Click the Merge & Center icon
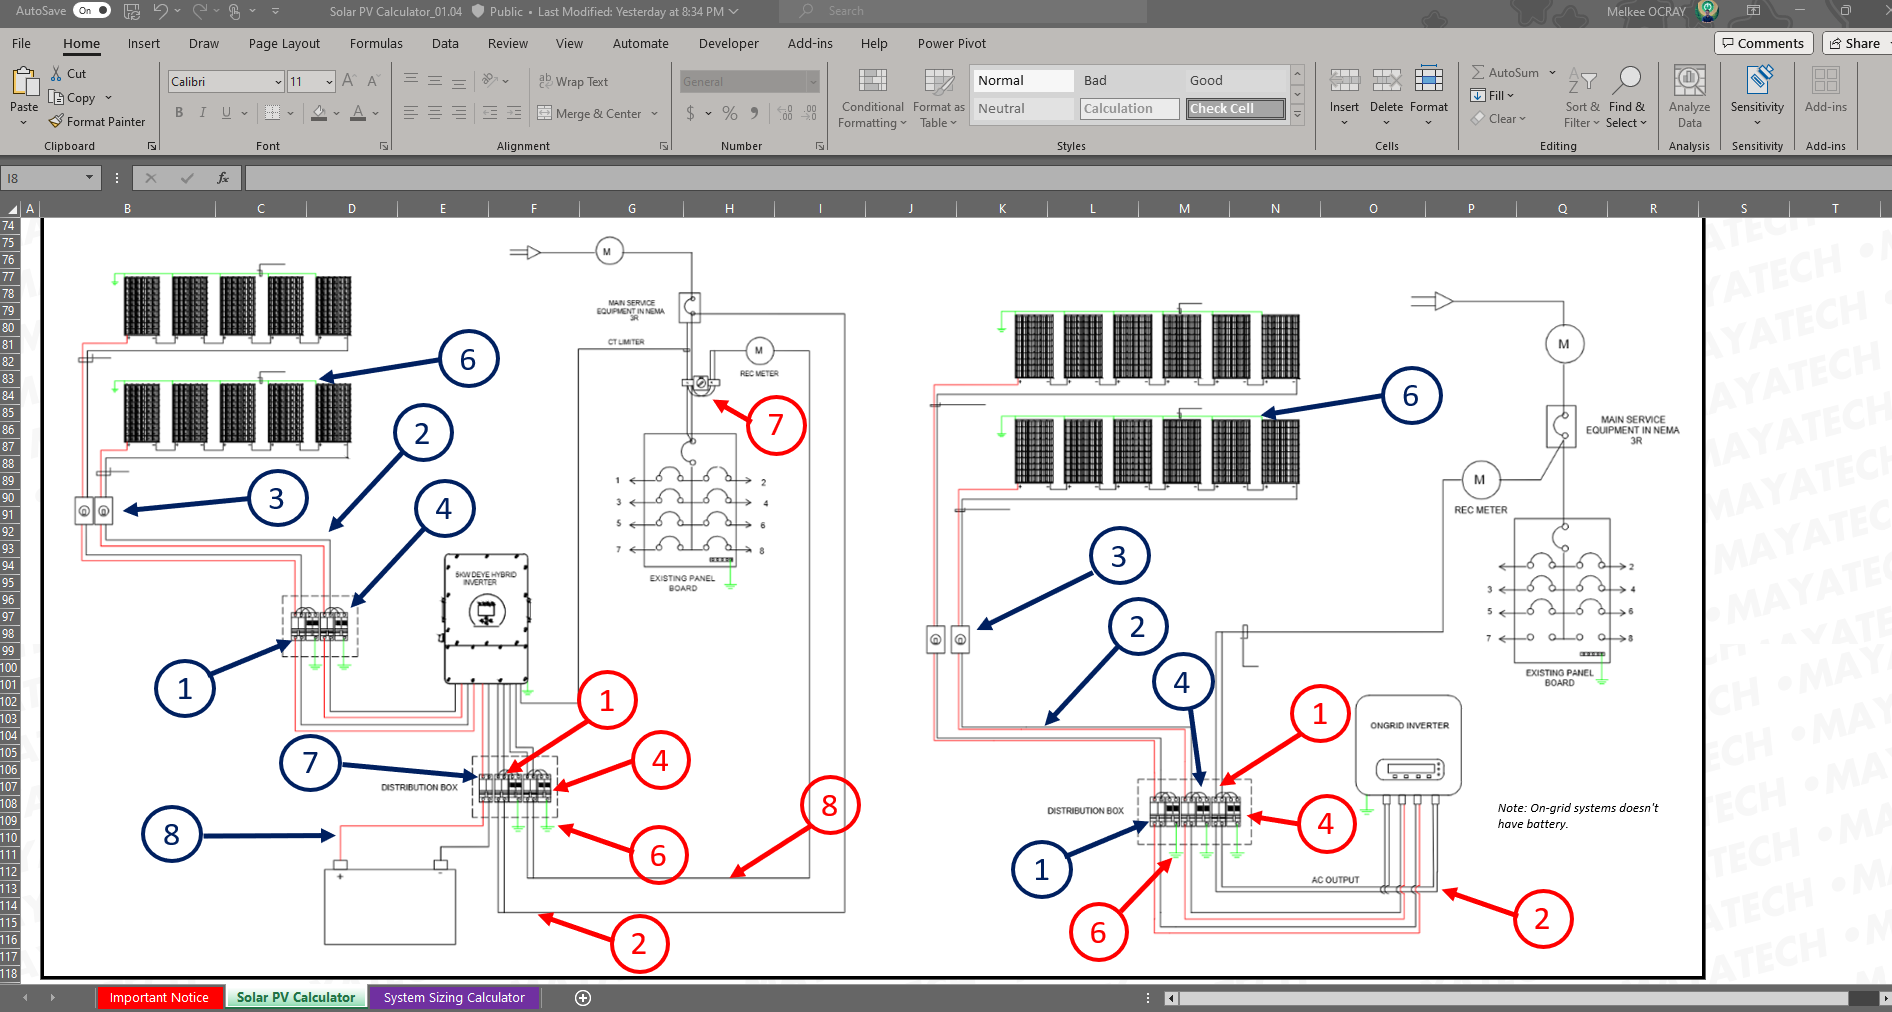1892x1012 pixels. coord(545,113)
